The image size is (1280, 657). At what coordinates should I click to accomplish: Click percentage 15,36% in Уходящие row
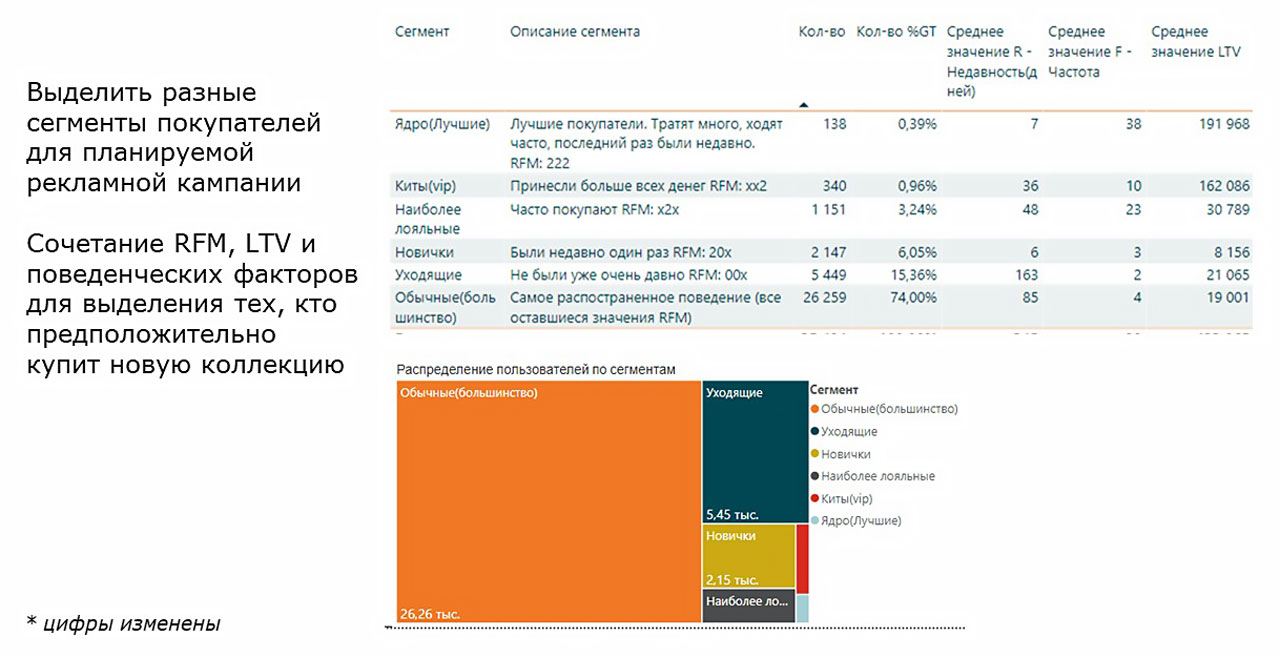coord(913,275)
